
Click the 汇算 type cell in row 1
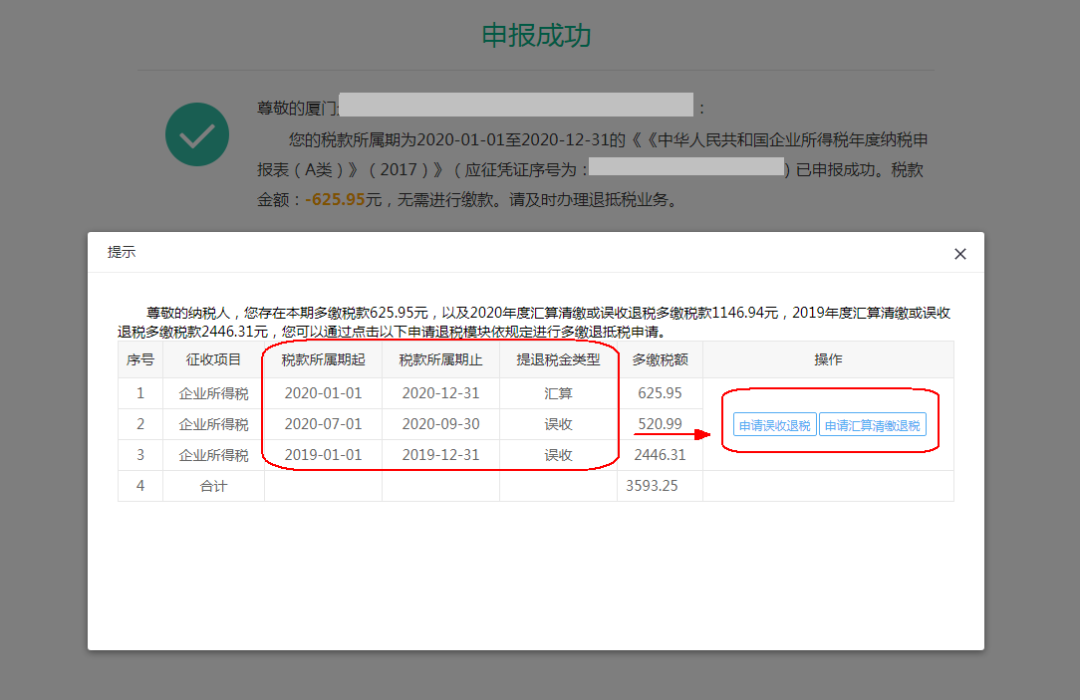tap(558, 392)
